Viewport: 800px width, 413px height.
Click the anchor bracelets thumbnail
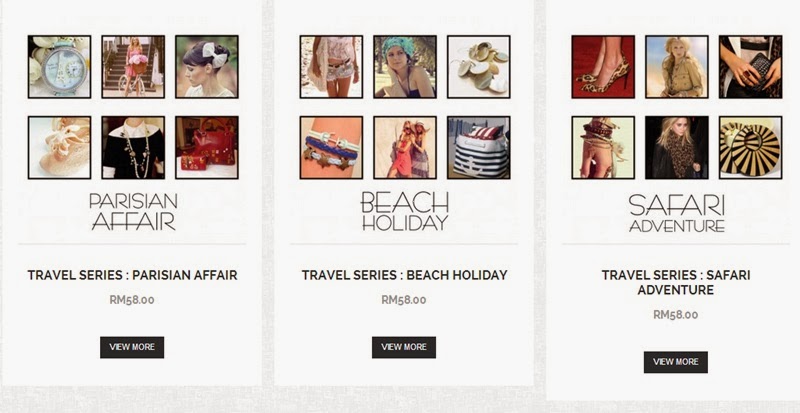[332, 148]
